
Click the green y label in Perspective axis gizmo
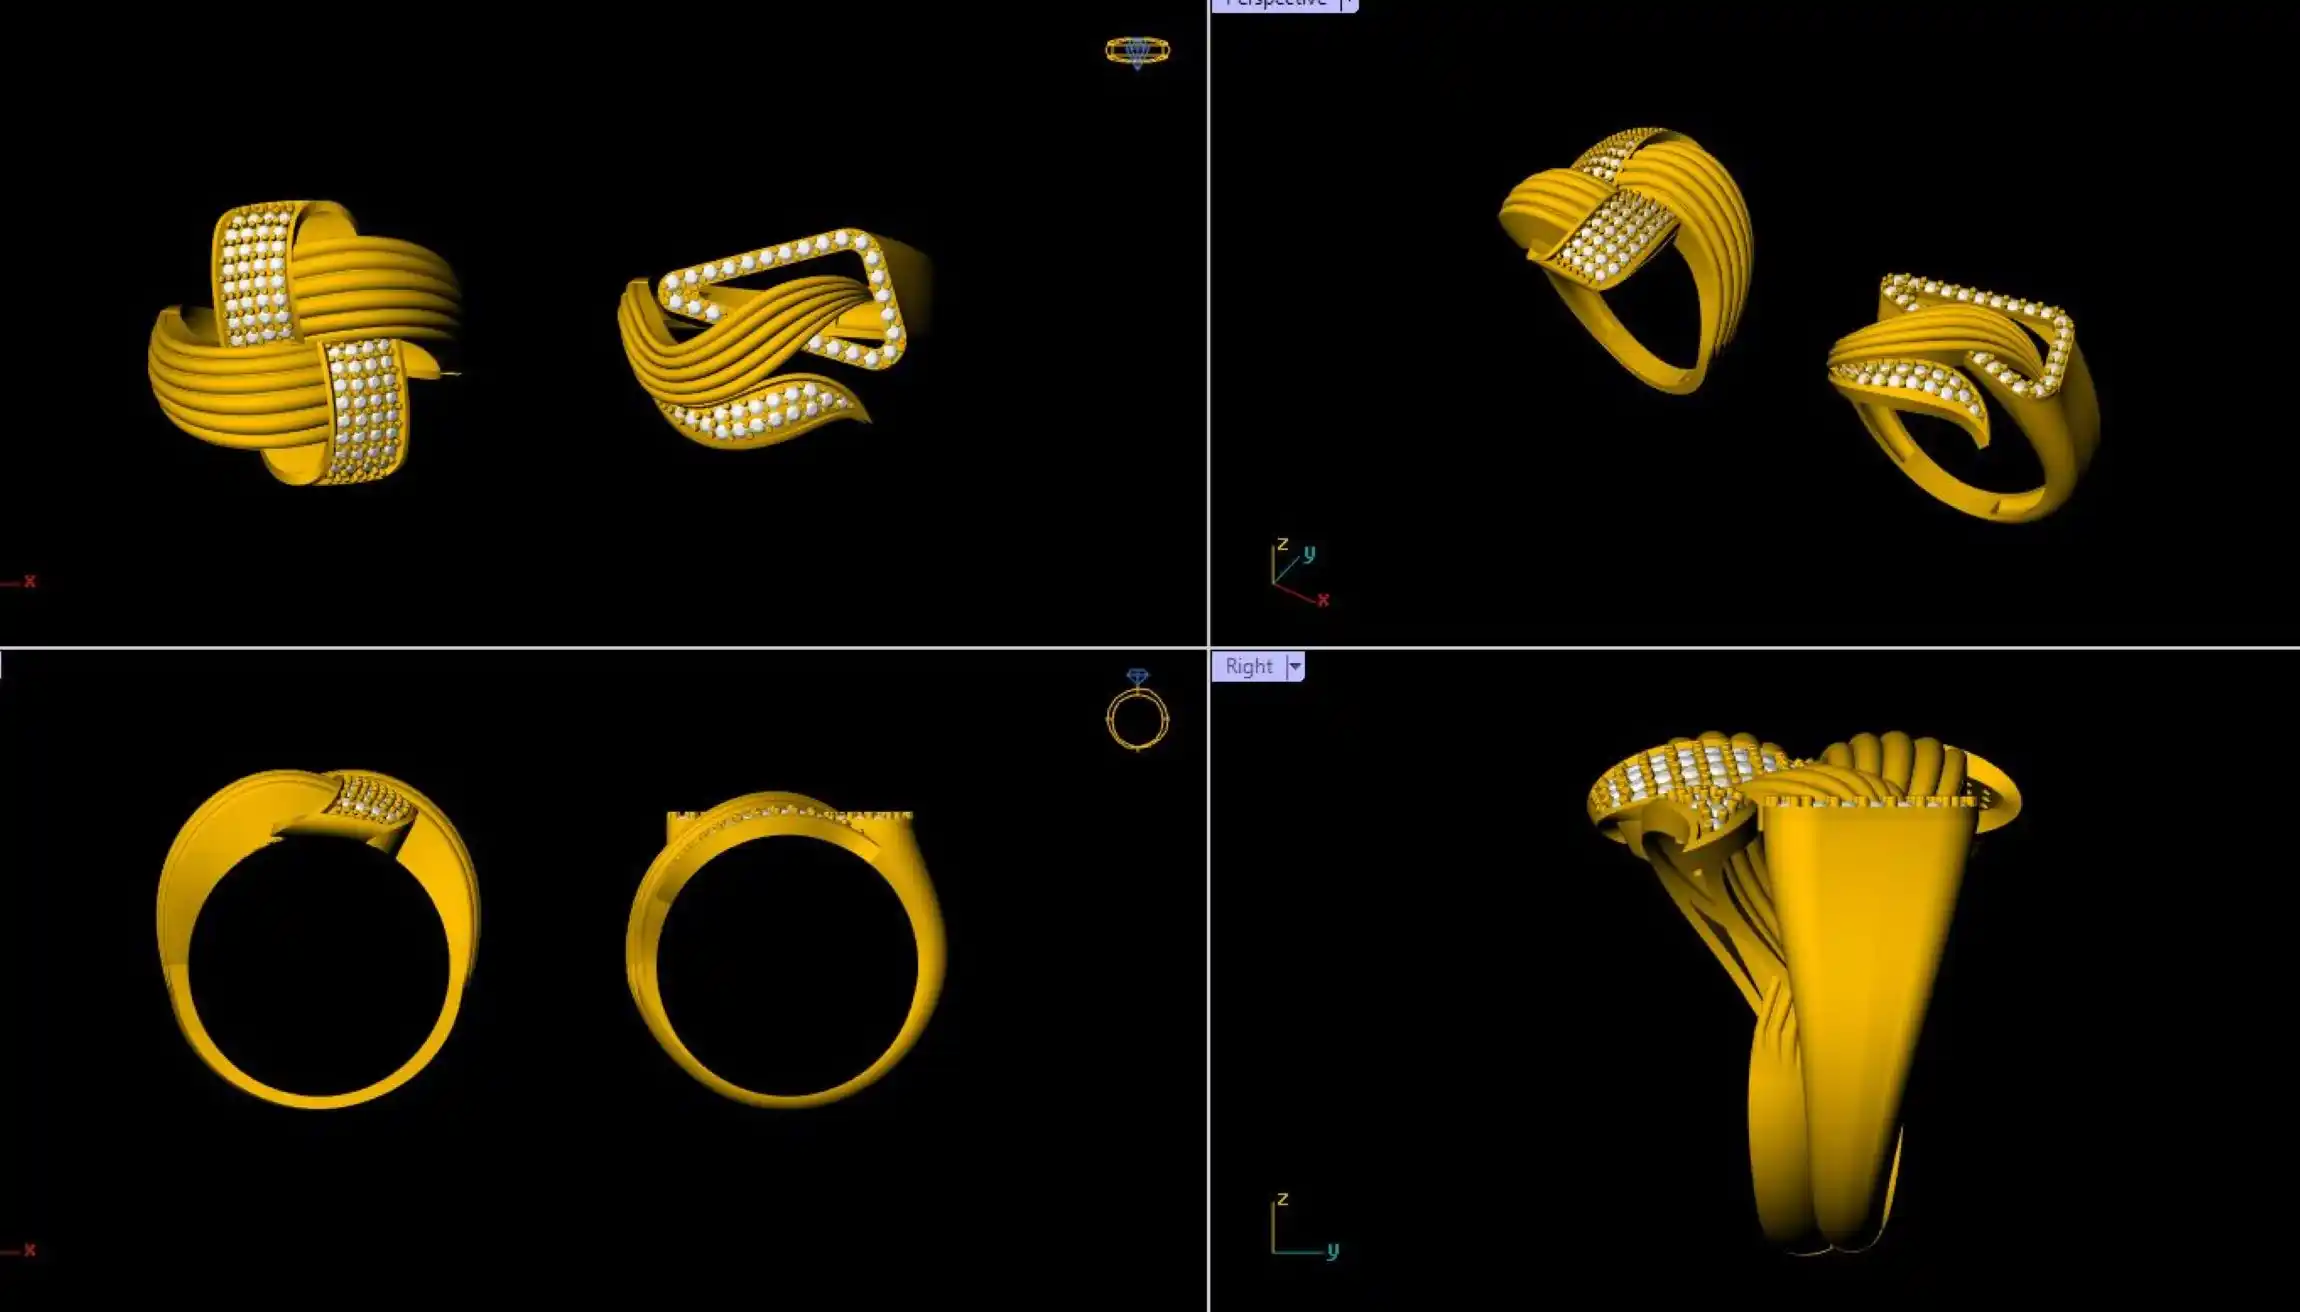click(1309, 552)
